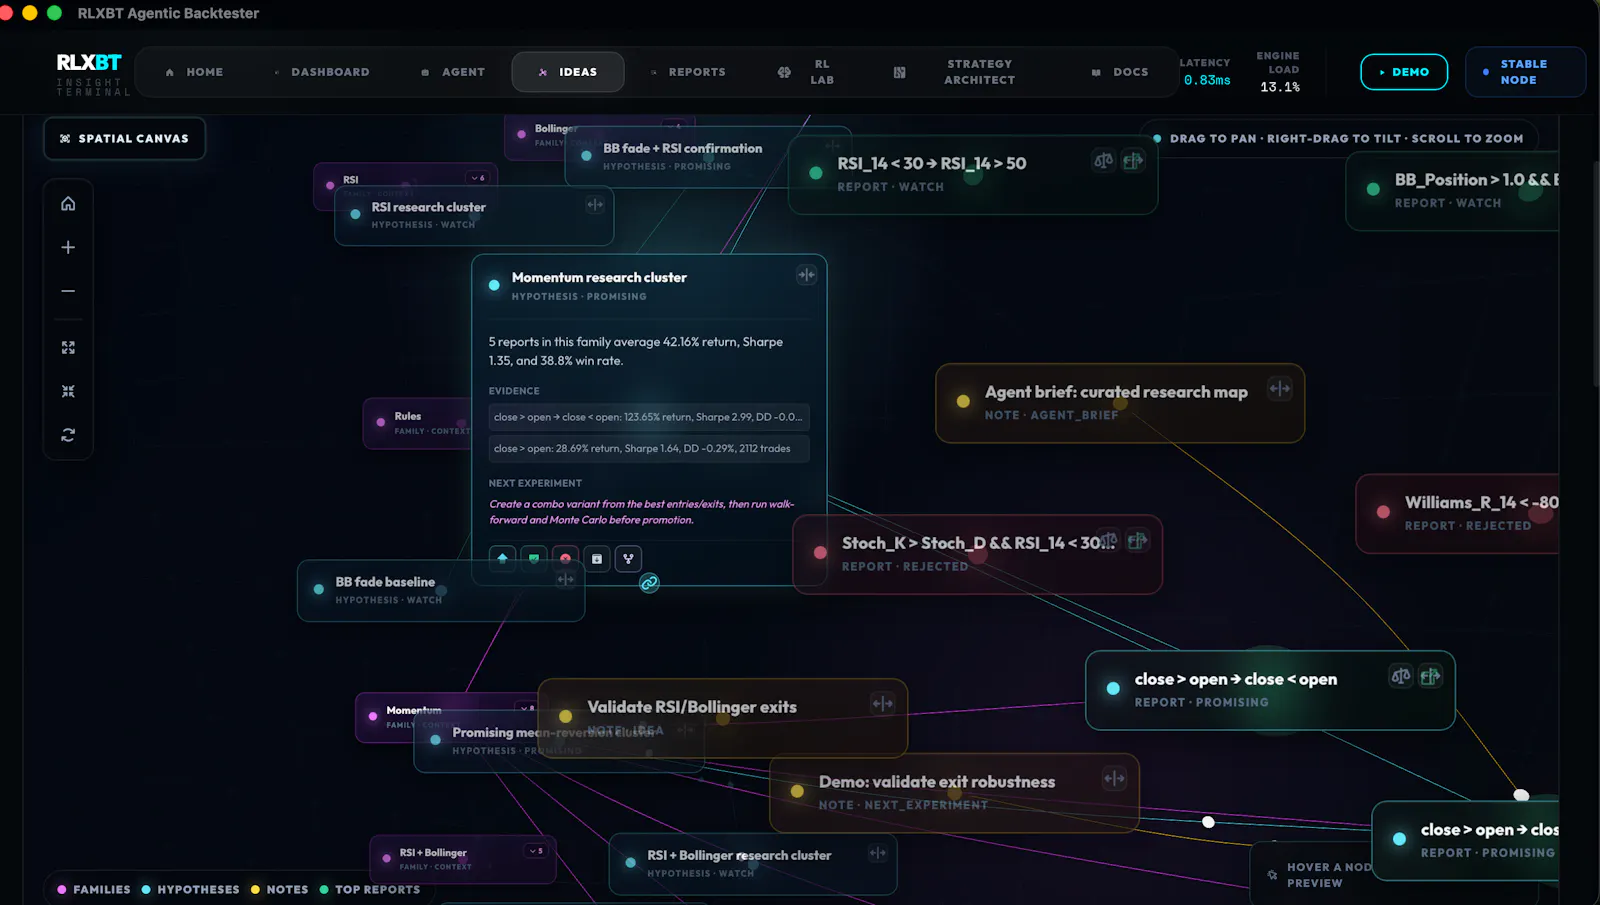This screenshot has height=905, width=1600.
Task: Click the next-experiment text in Momentum card
Action: coord(642,512)
